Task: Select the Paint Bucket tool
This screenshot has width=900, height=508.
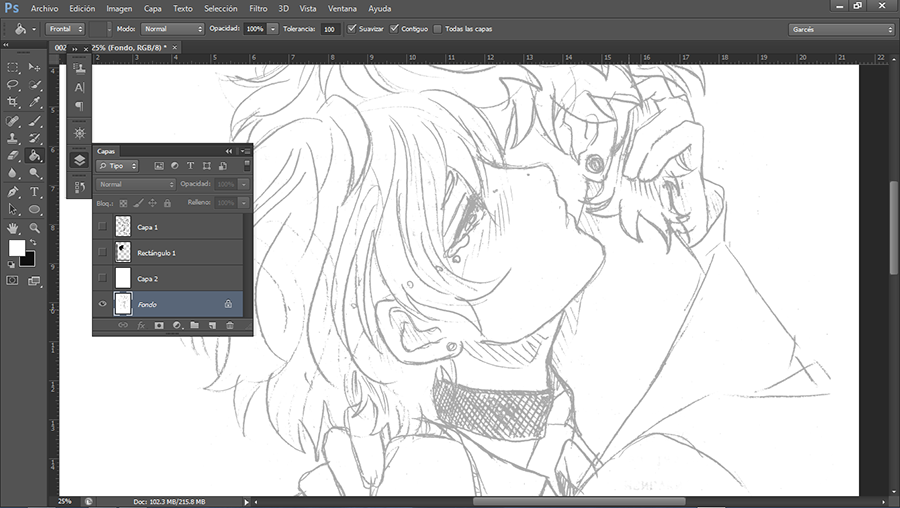Action: tap(34, 155)
